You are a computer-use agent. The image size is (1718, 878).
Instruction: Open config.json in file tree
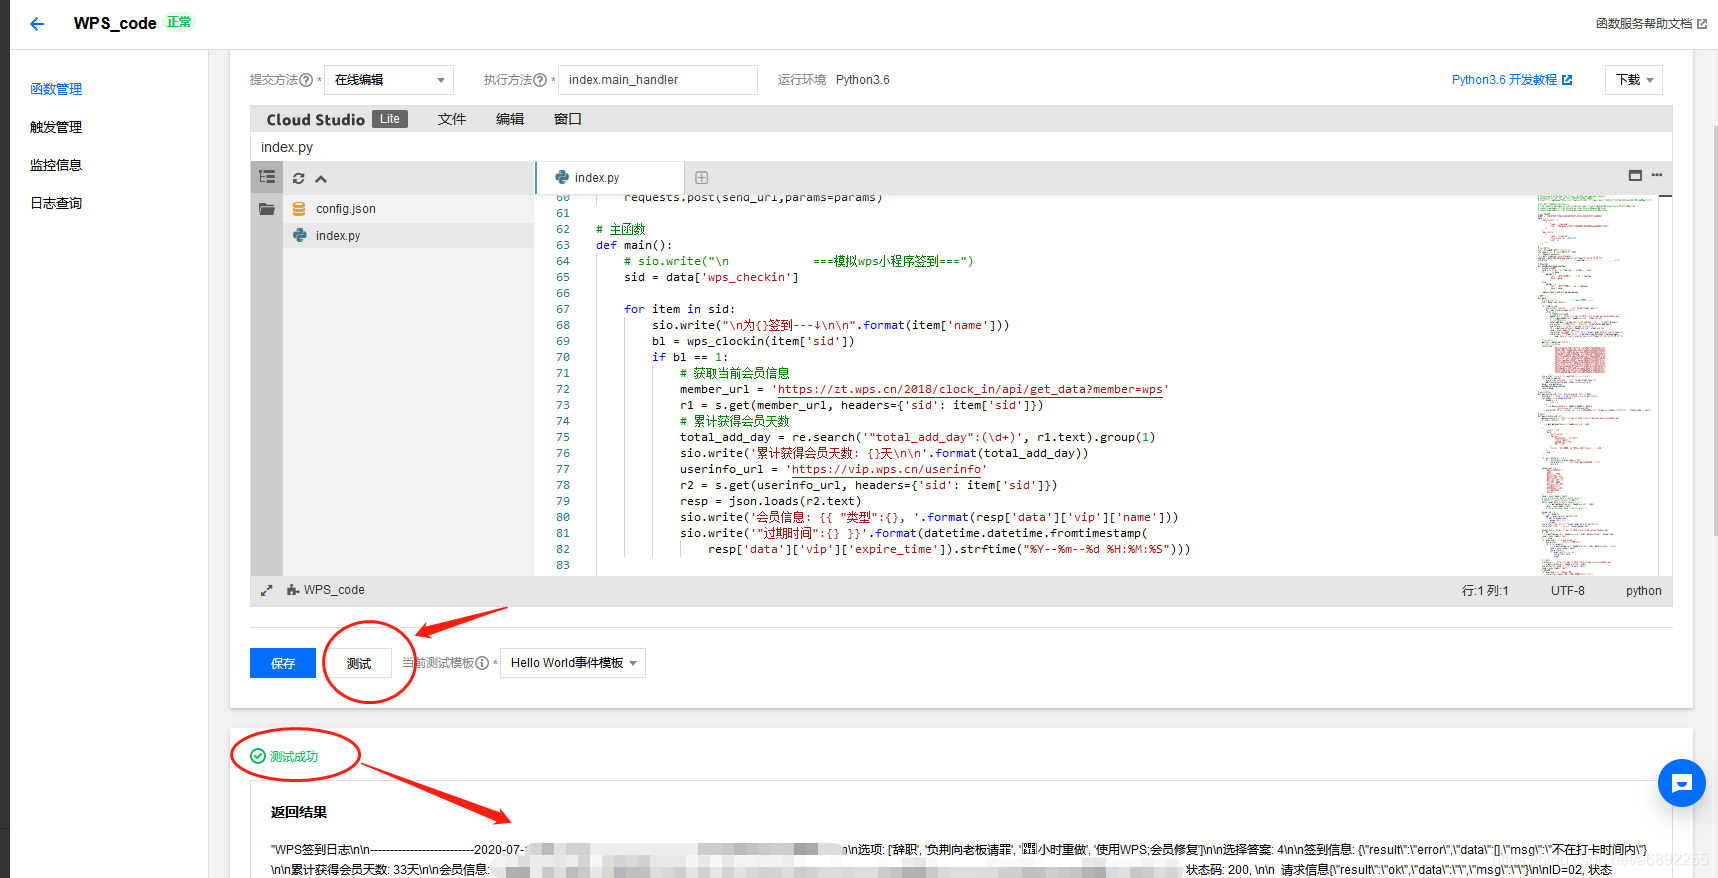pos(408,209)
